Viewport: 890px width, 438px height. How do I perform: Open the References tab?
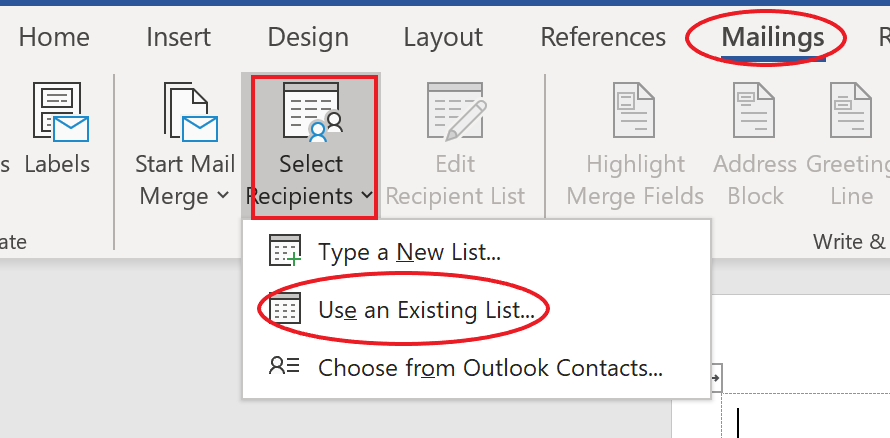603,38
